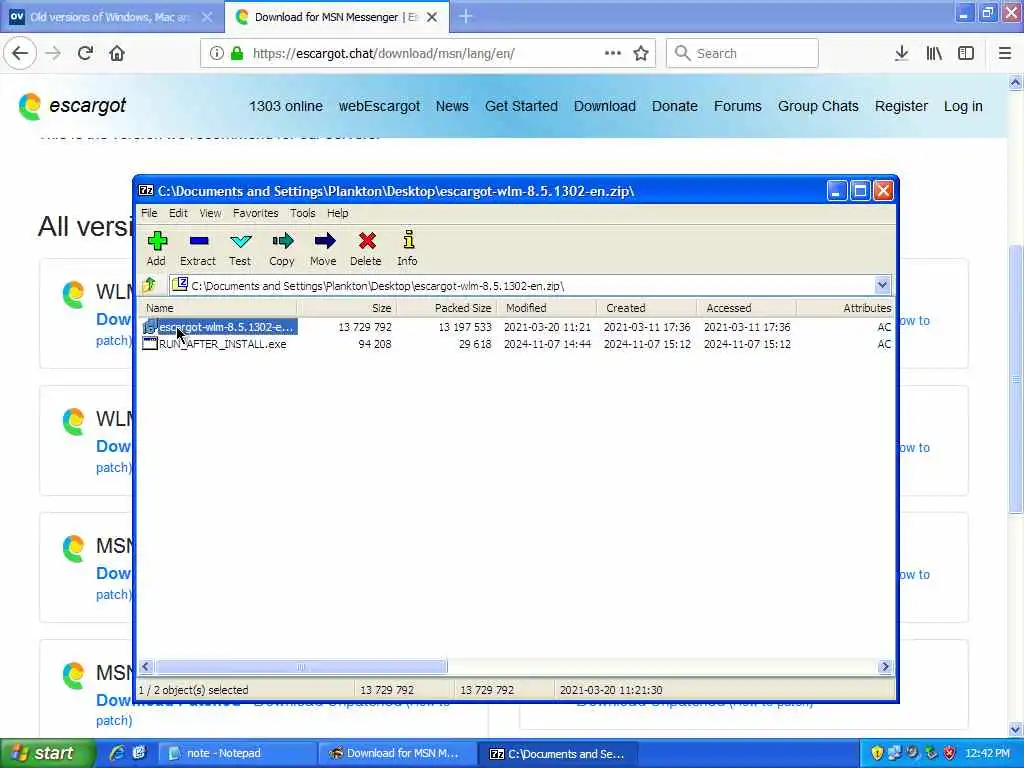Reload the page in Firefox
The height and width of the screenshot is (768, 1024).
(85, 53)
